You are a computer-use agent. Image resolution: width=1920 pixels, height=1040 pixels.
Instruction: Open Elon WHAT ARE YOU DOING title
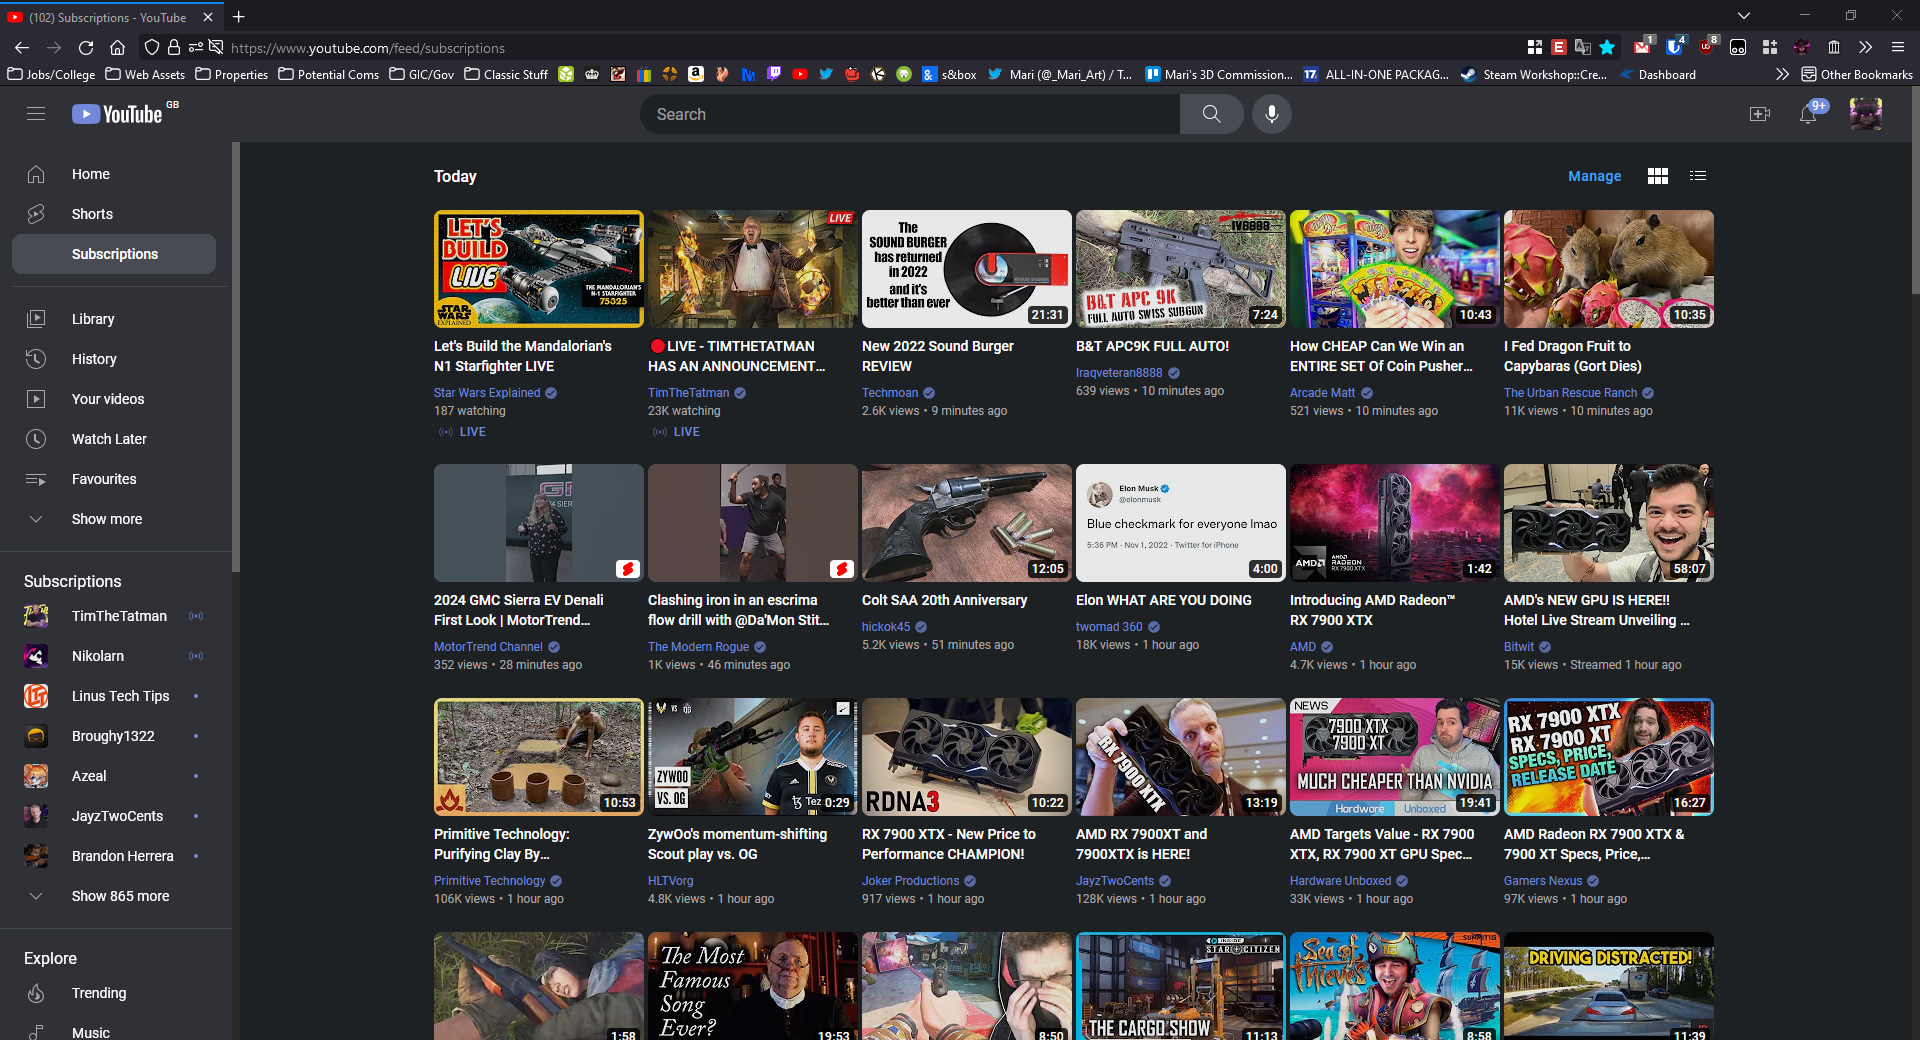point(1164,600)
